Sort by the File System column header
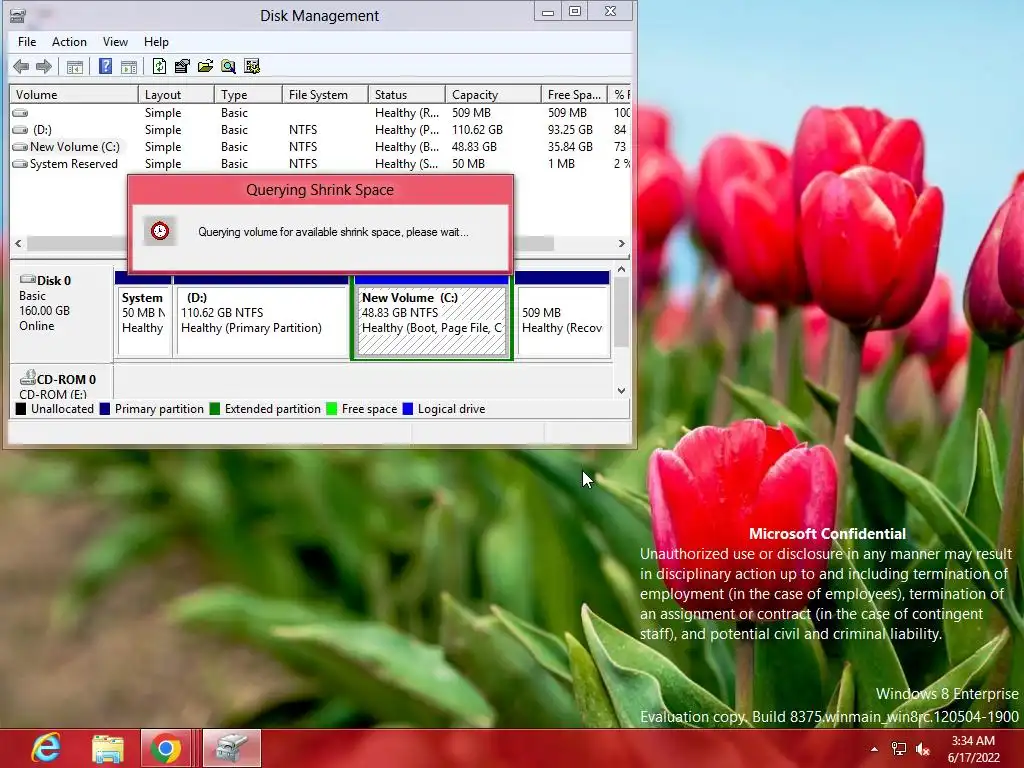 pyautogui.click(x=325, y=95)
